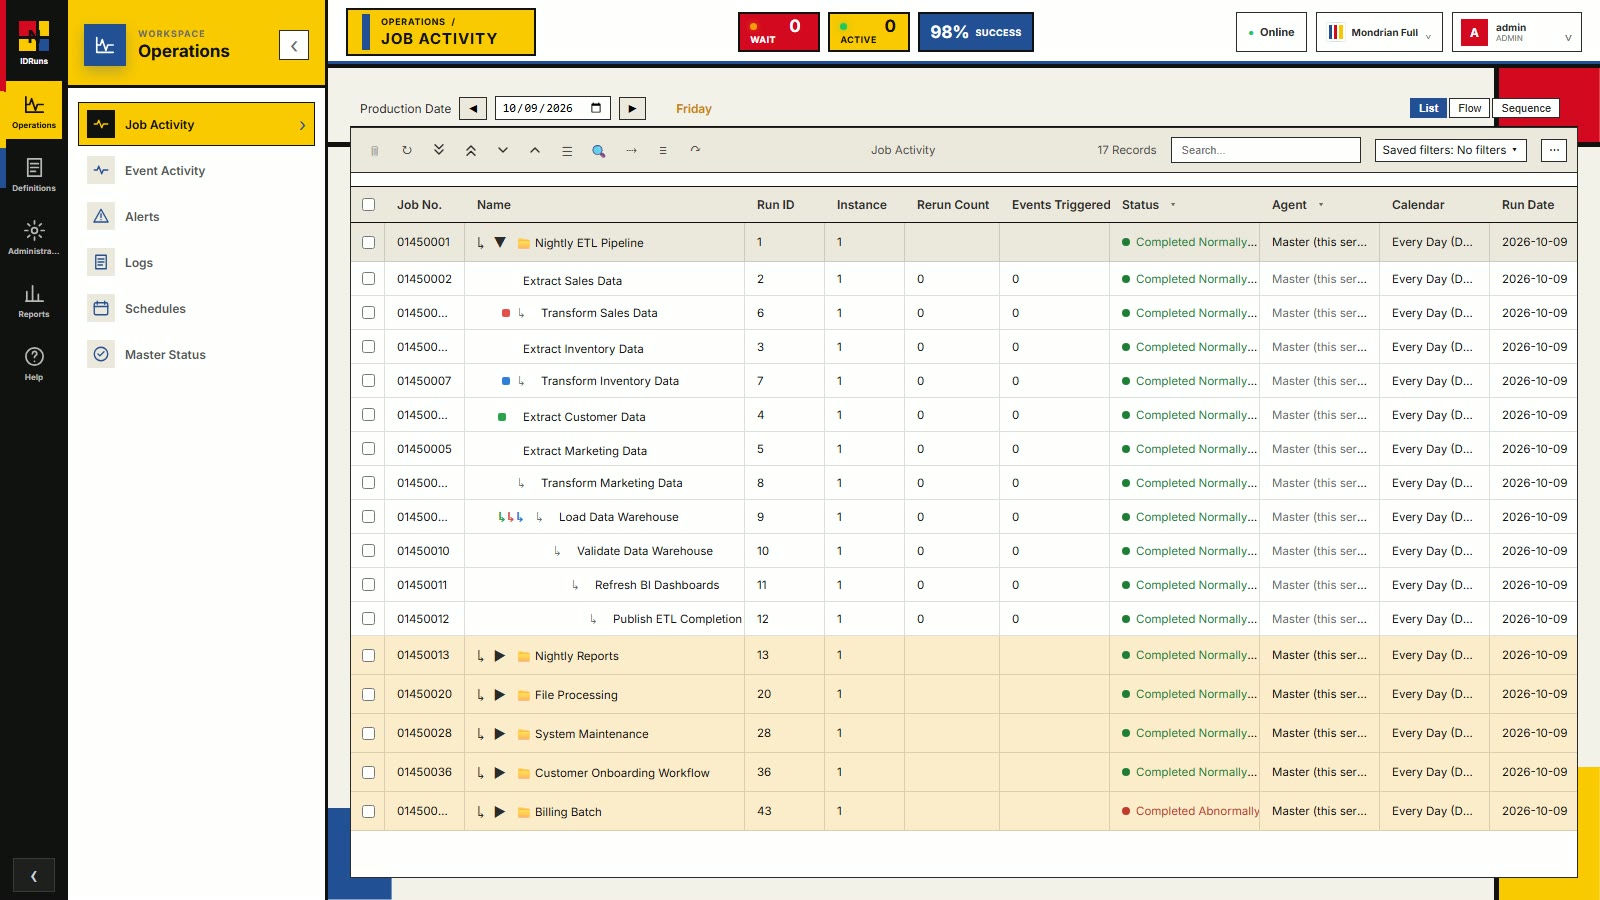
Task: Expand the Nightly Reports folder
Action: (x=500, y=656)
